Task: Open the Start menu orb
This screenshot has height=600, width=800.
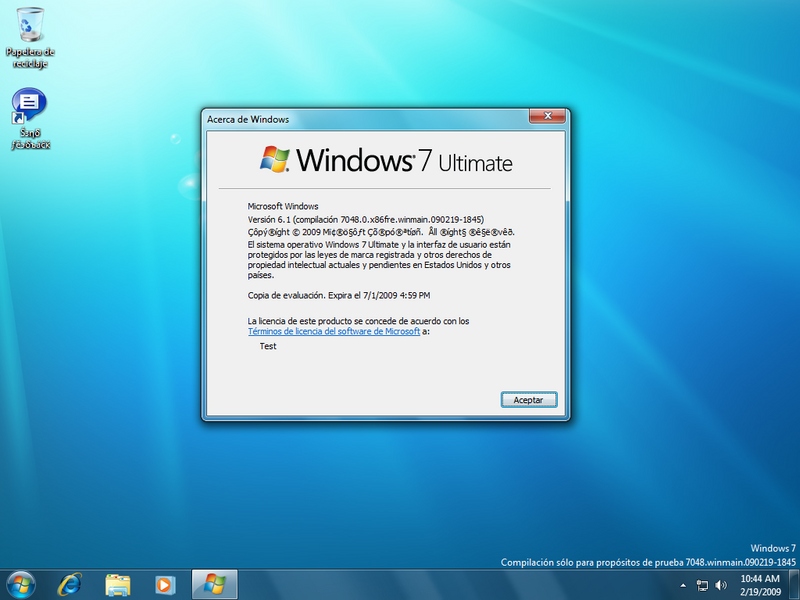Action: coord(21,585)
